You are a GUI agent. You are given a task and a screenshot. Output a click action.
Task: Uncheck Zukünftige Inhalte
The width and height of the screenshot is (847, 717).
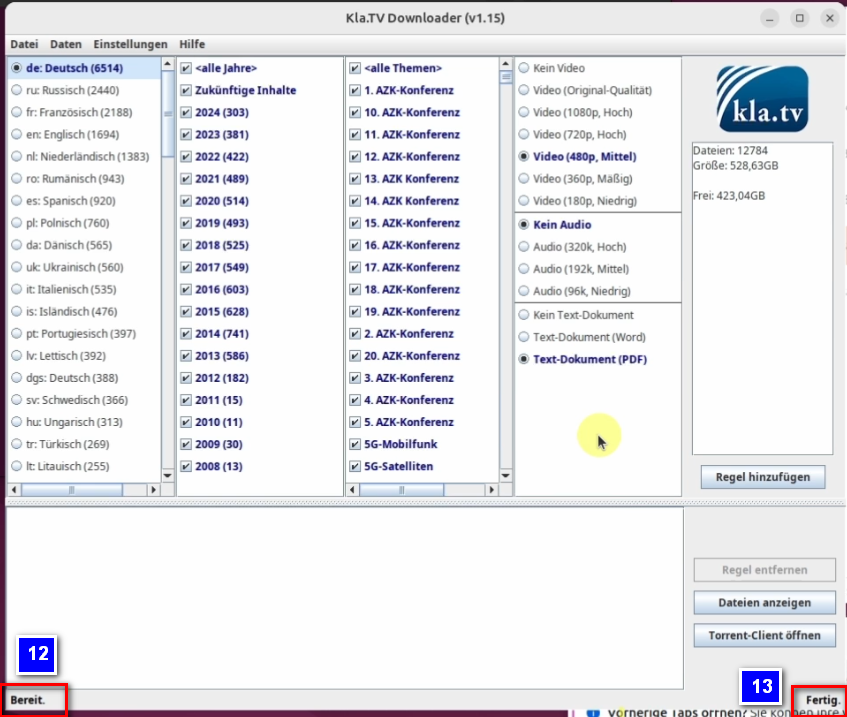point(186,90)
